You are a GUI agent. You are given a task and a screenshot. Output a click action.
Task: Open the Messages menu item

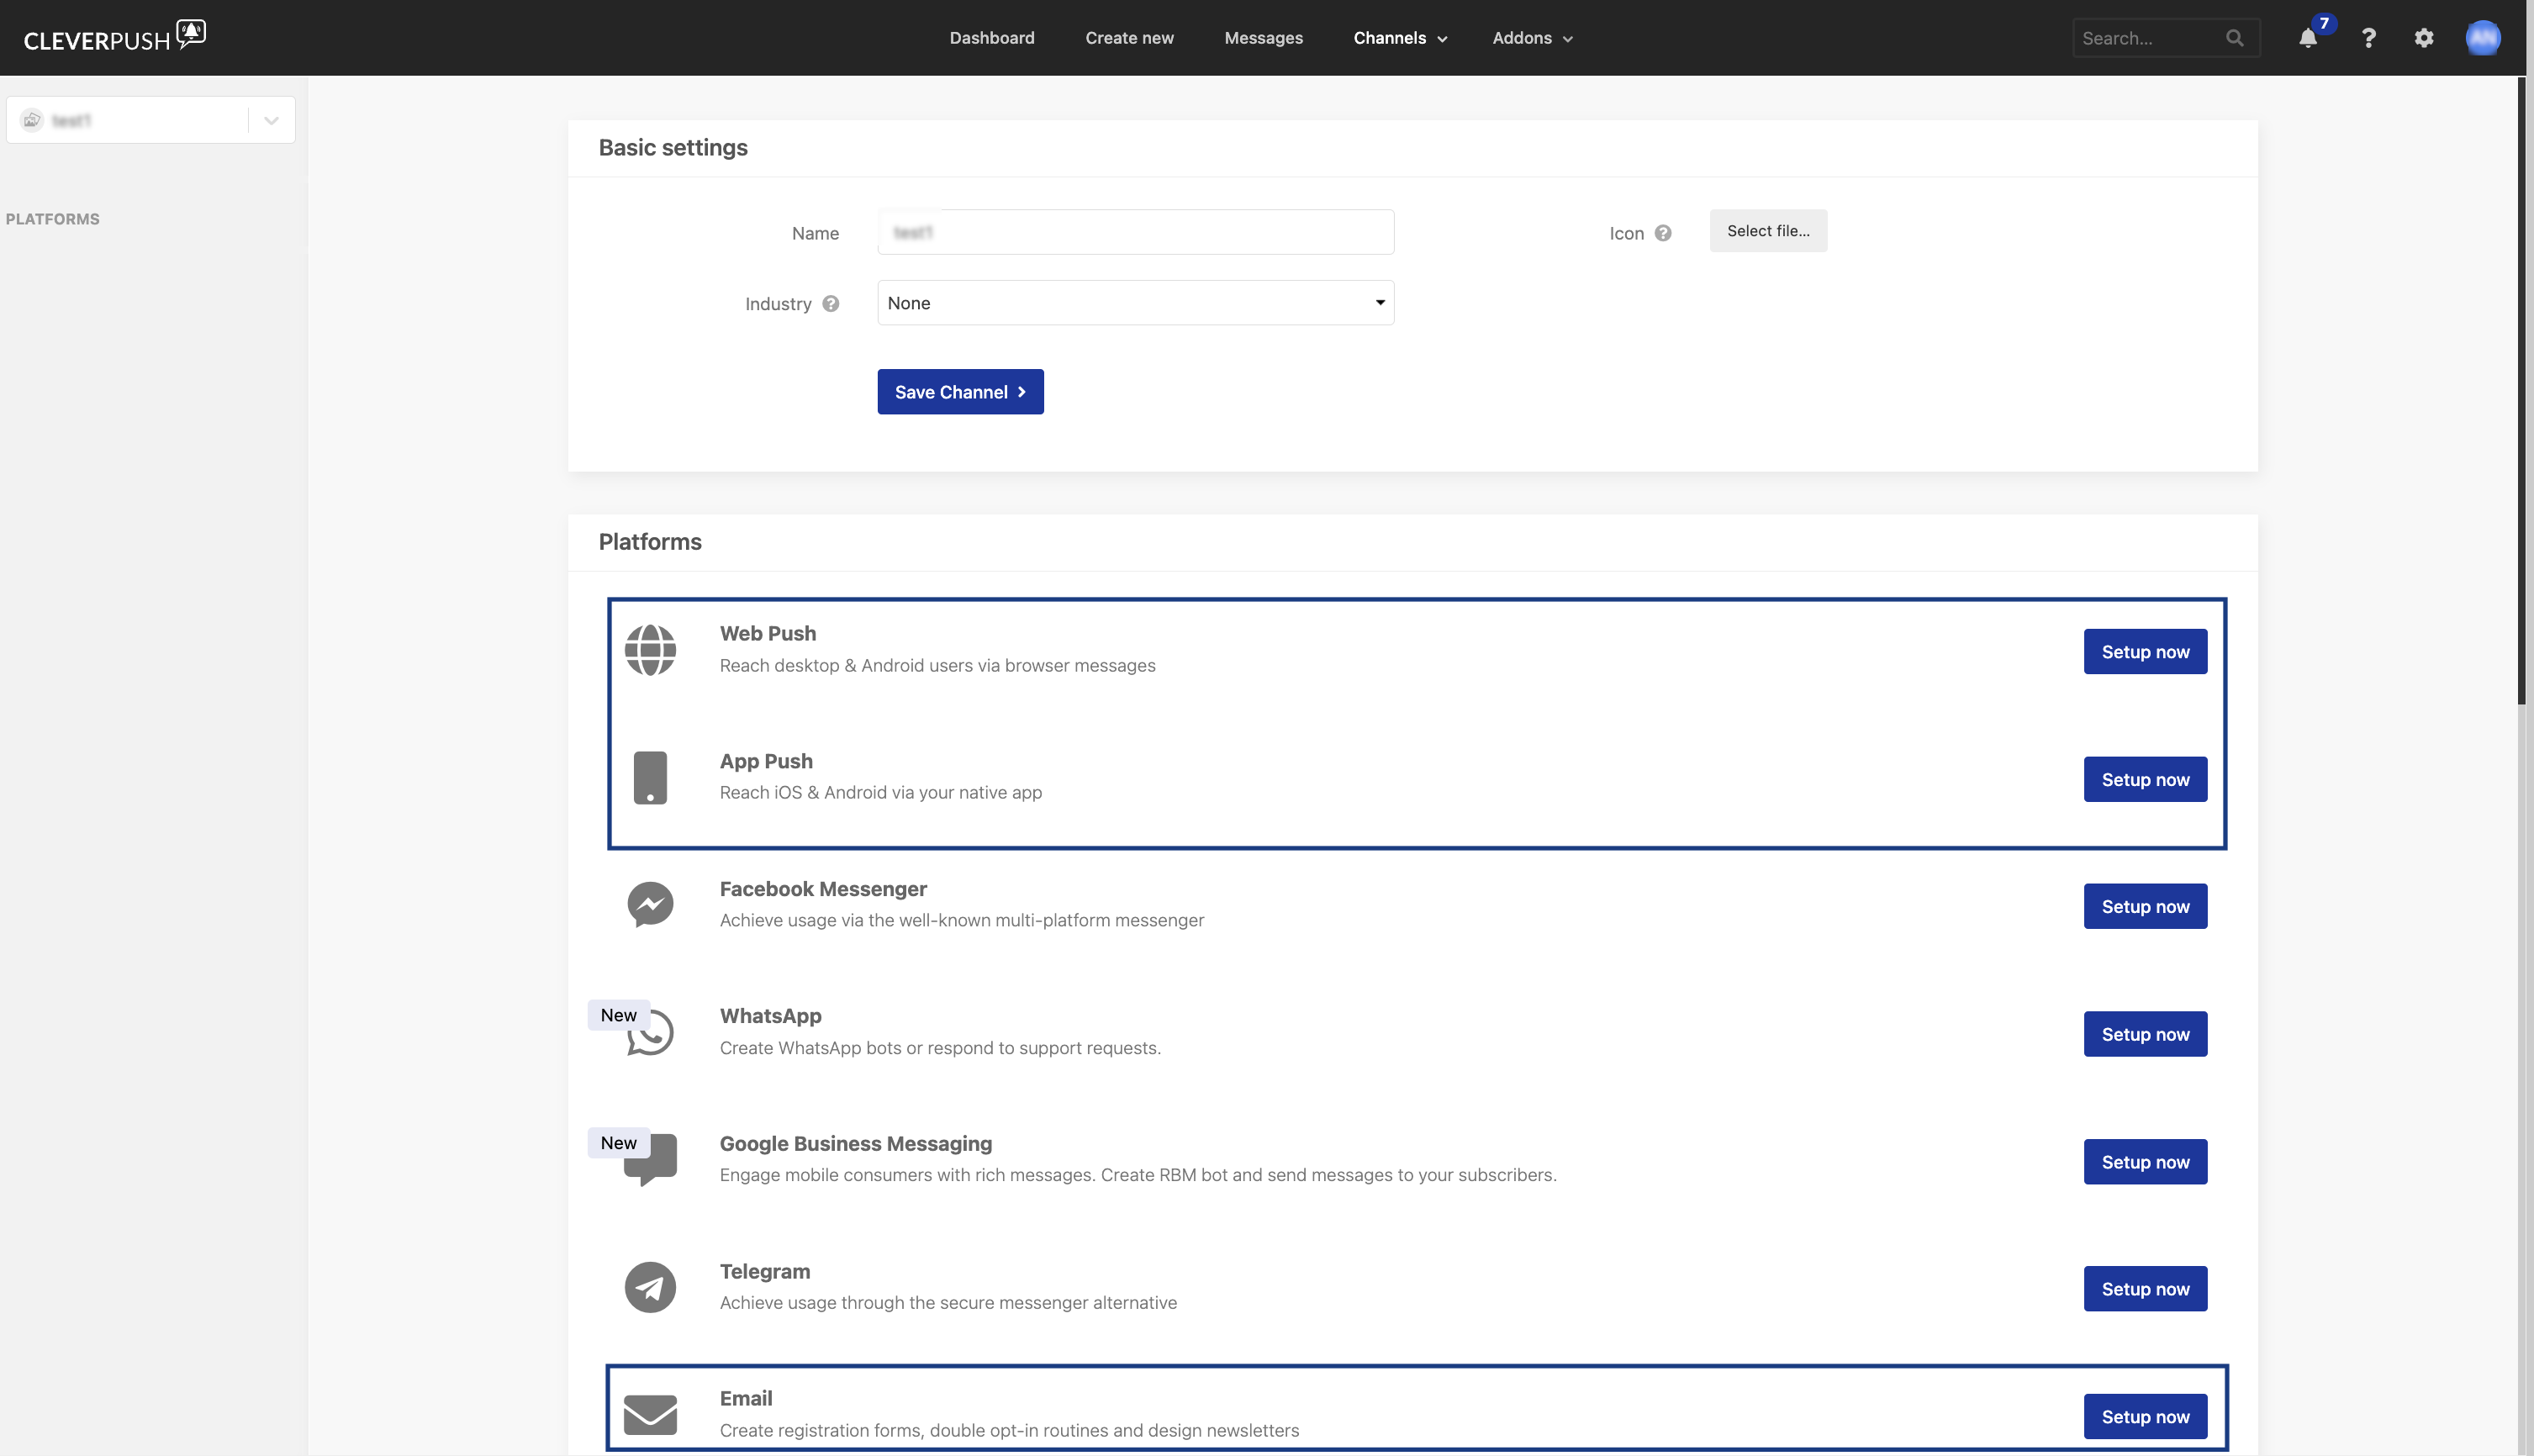[1263, 38]
